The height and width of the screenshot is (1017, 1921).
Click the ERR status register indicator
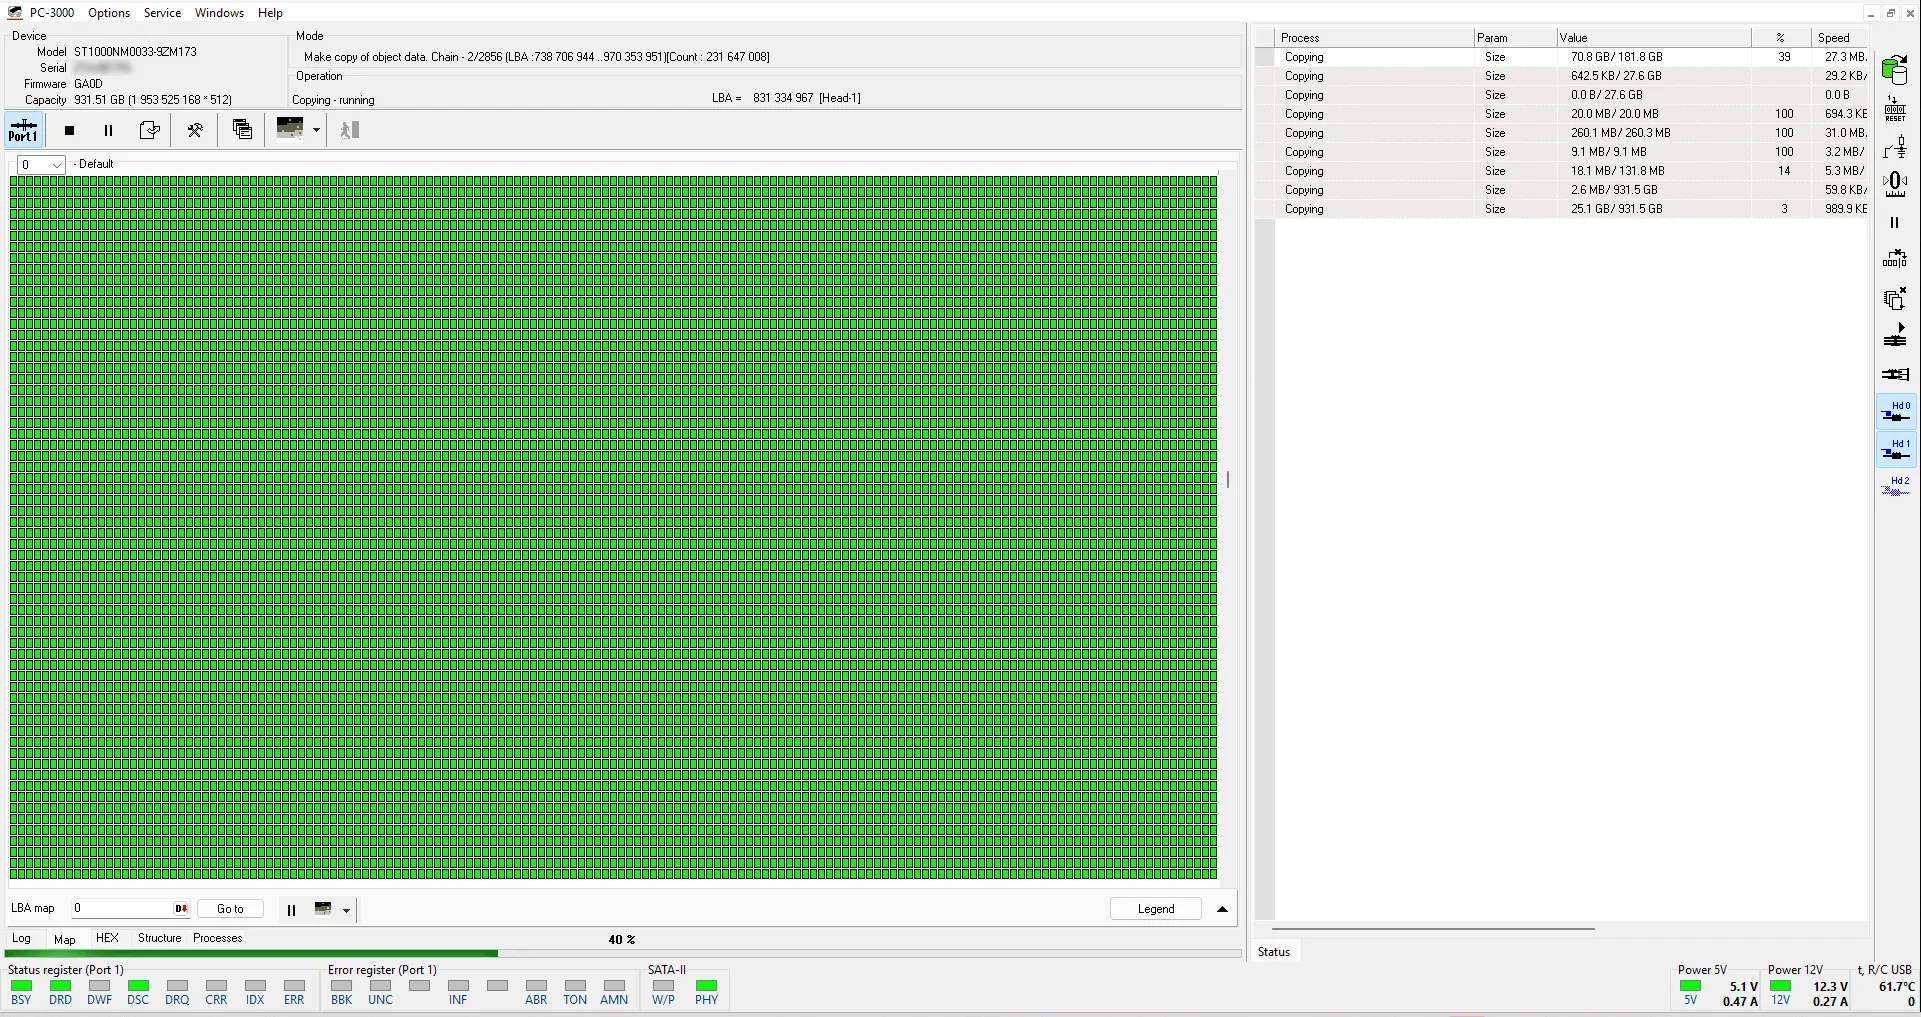click(x=294, y=992)
